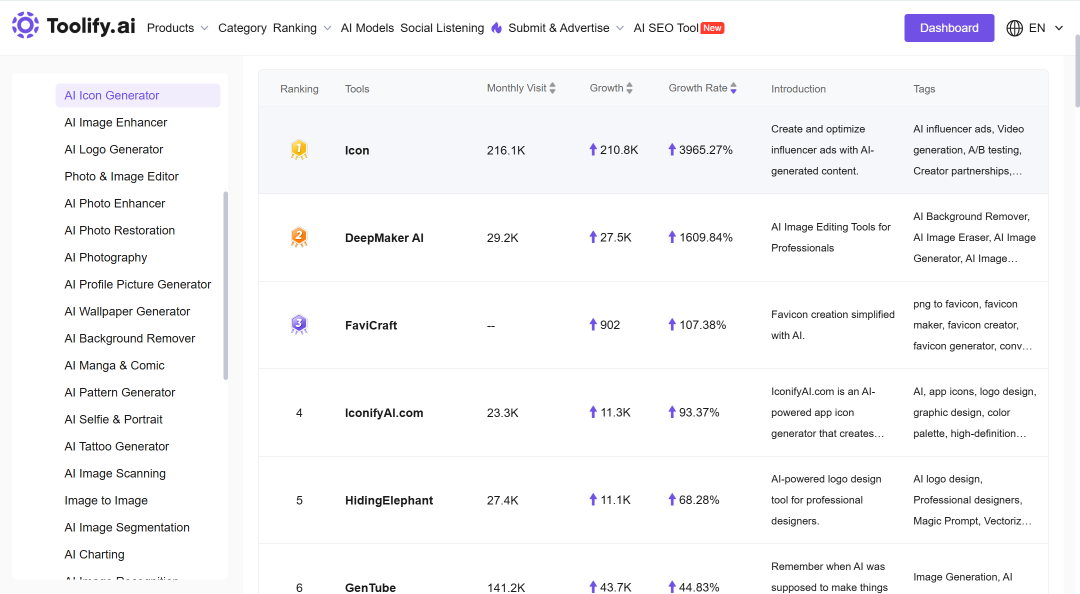The height and width of the screenshot is (594, 1080).
Task: Go to Social Listening page
Action: (442, 28)
